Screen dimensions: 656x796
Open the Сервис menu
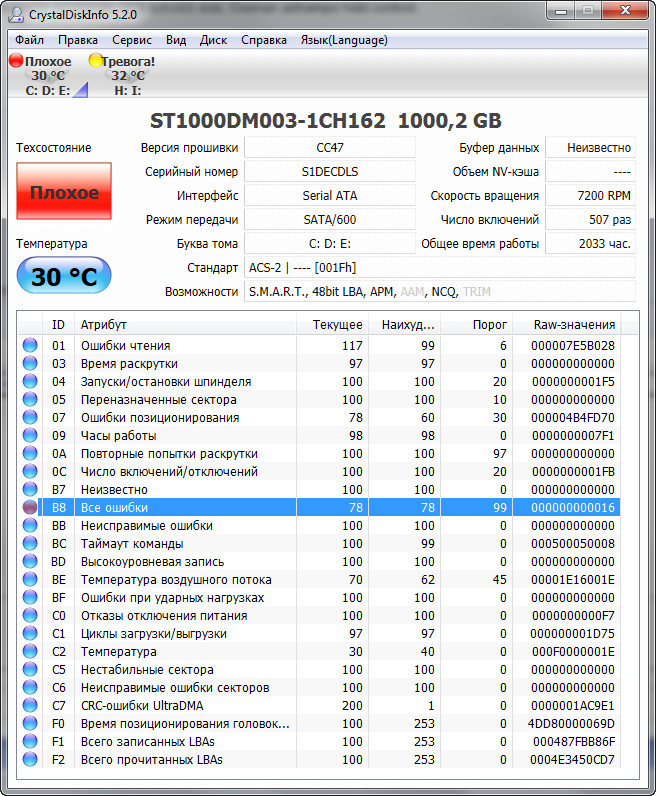[x=132, y=40]
